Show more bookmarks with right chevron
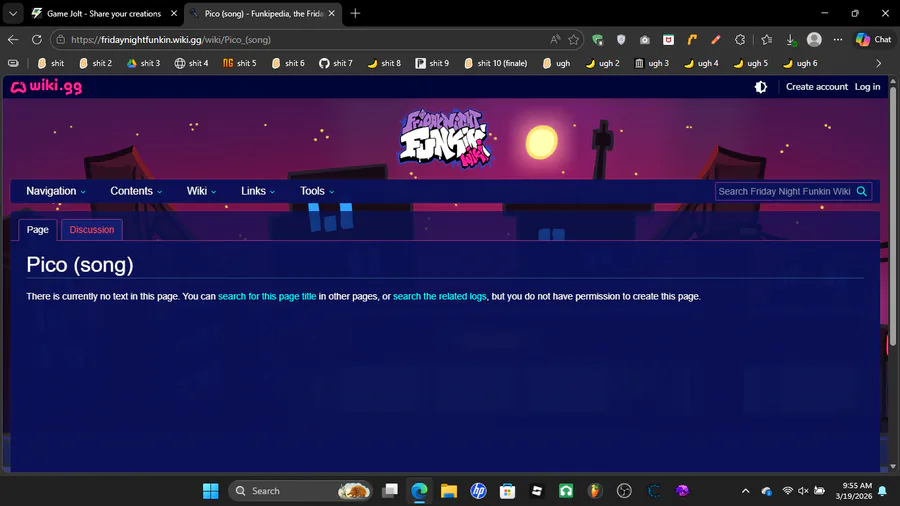900x506 pixels. click(878, 63)
